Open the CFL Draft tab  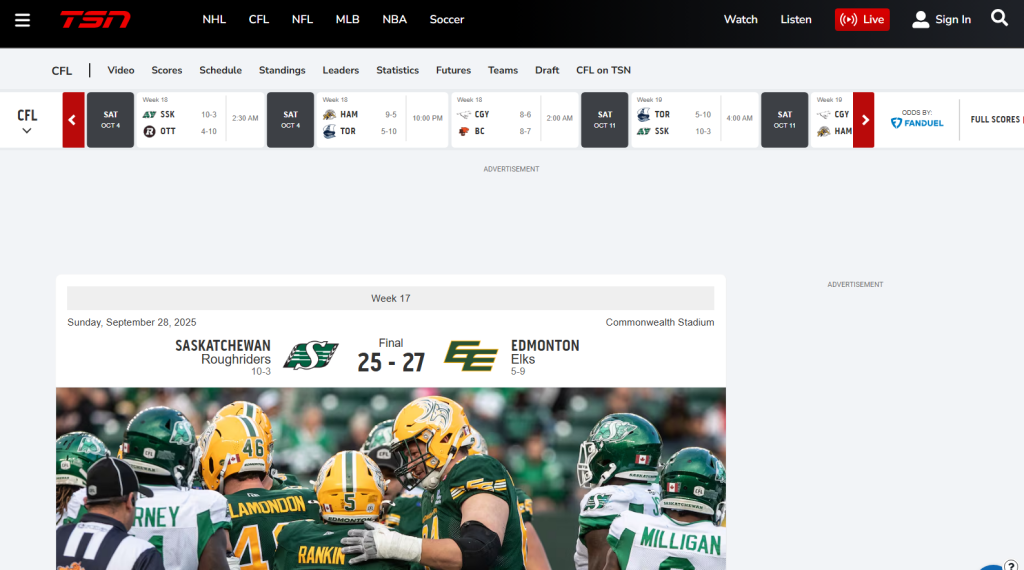click(547, 70)
